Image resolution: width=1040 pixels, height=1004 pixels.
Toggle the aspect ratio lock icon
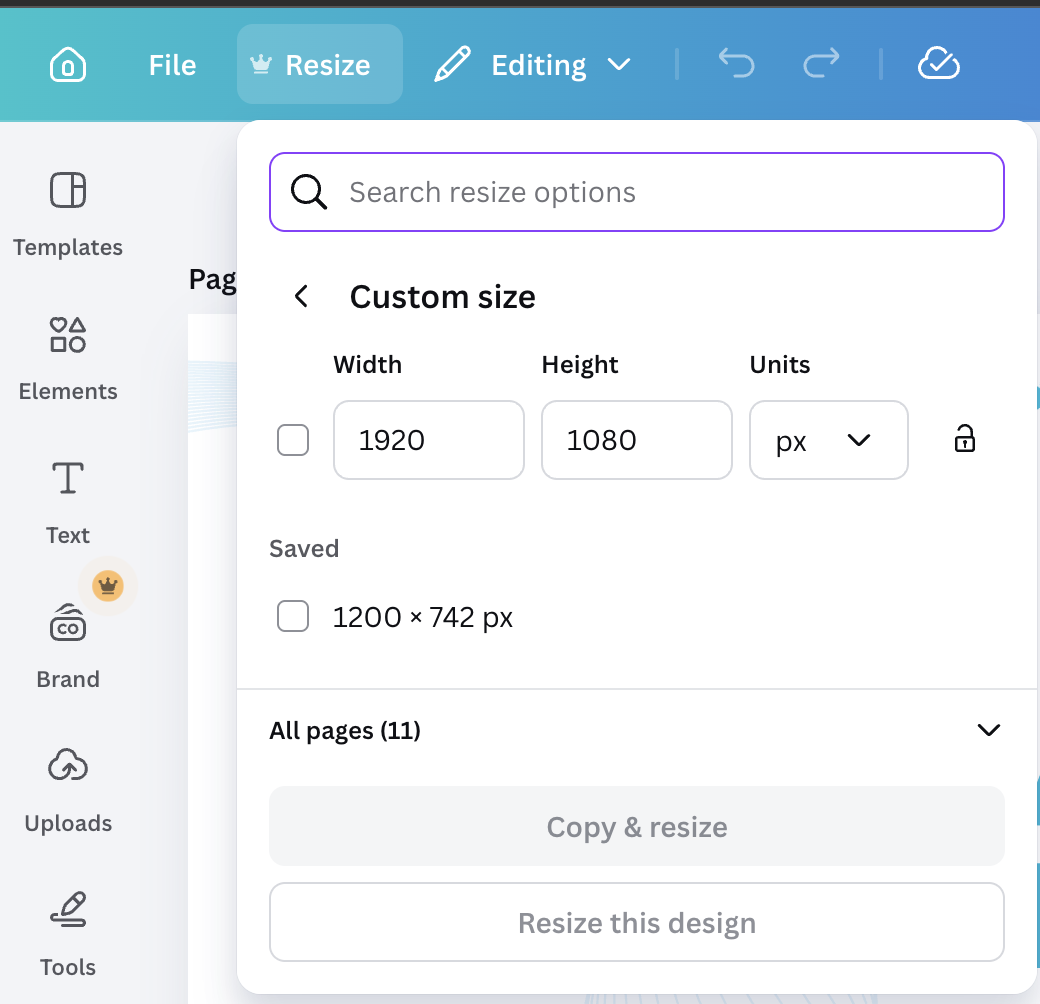click(x=964, y=439)
